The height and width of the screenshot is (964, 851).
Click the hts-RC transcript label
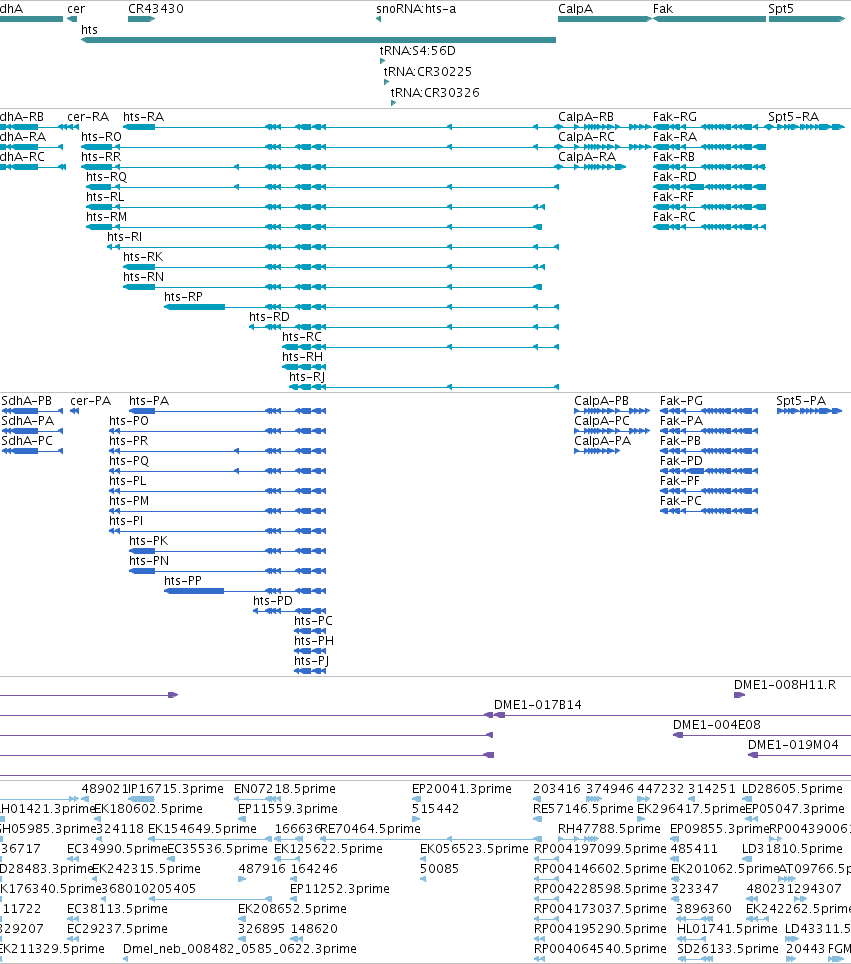tap(302, 337)
